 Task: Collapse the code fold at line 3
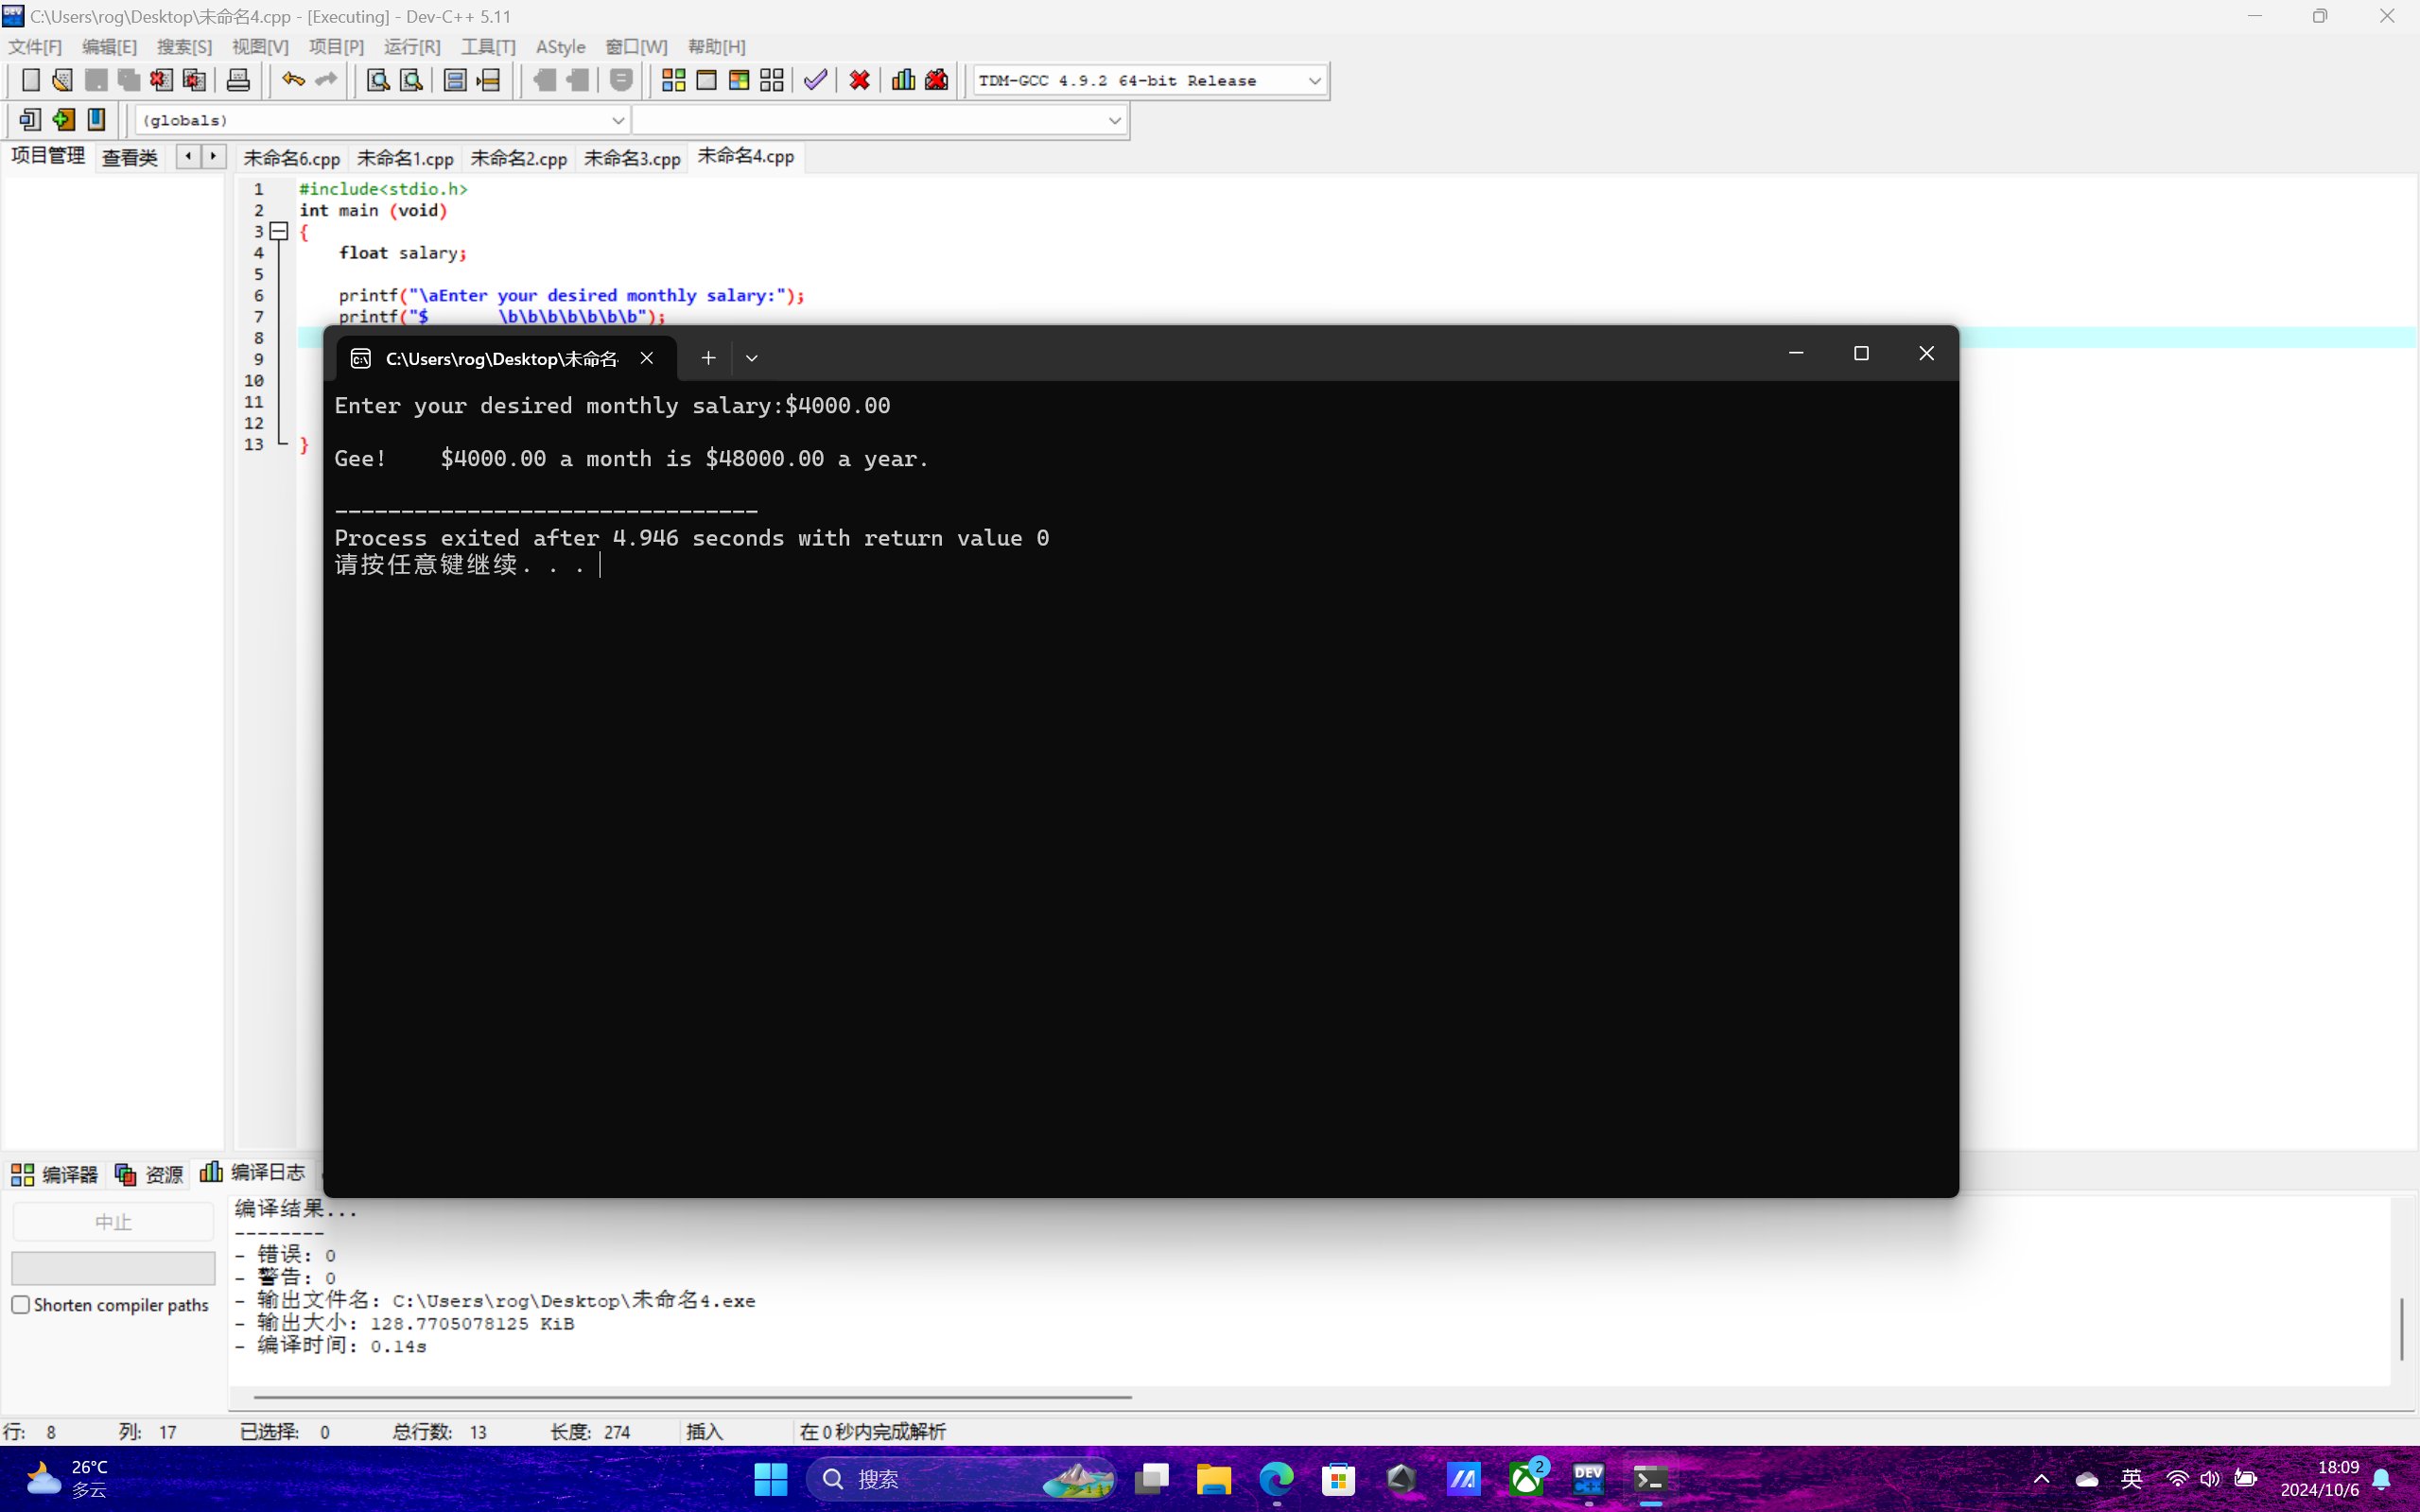click(x=280, y=232)
